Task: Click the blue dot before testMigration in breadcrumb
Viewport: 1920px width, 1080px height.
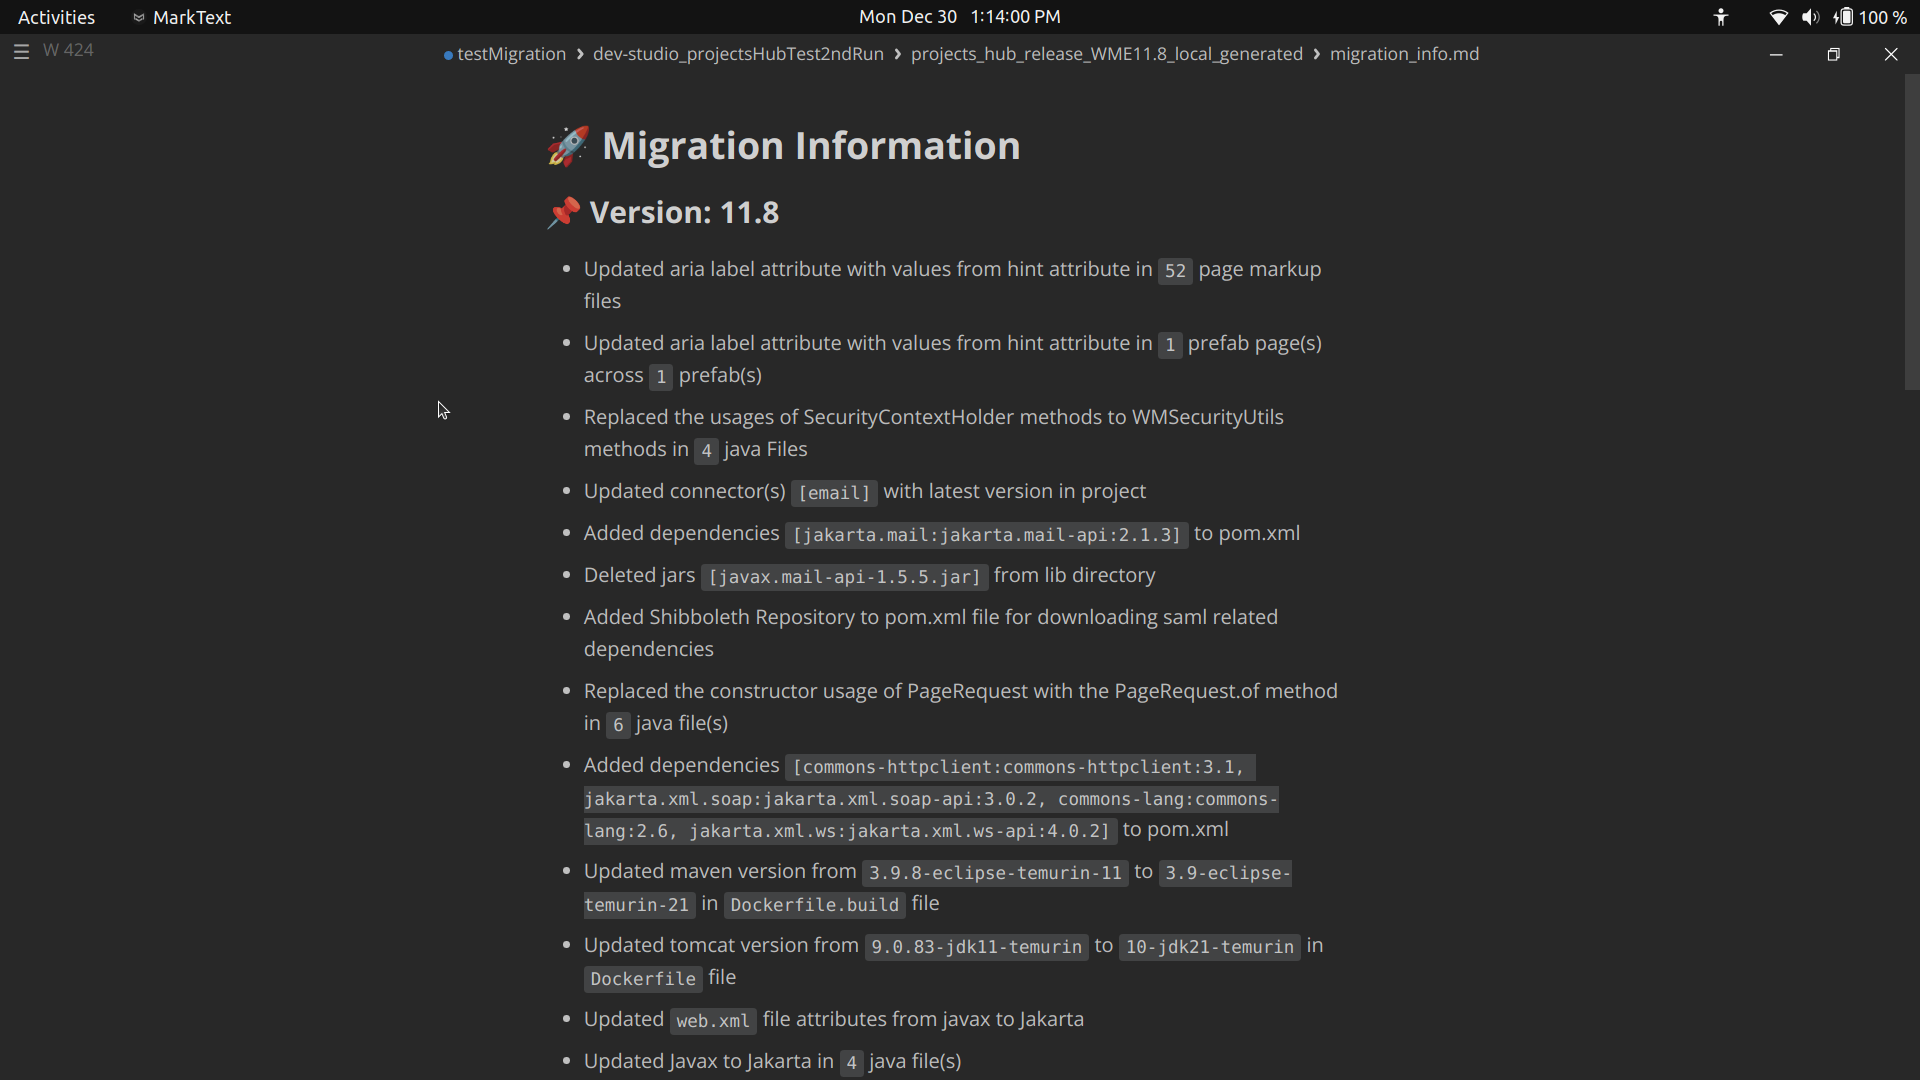Action: pyautogui.click(x=446, y=55)
